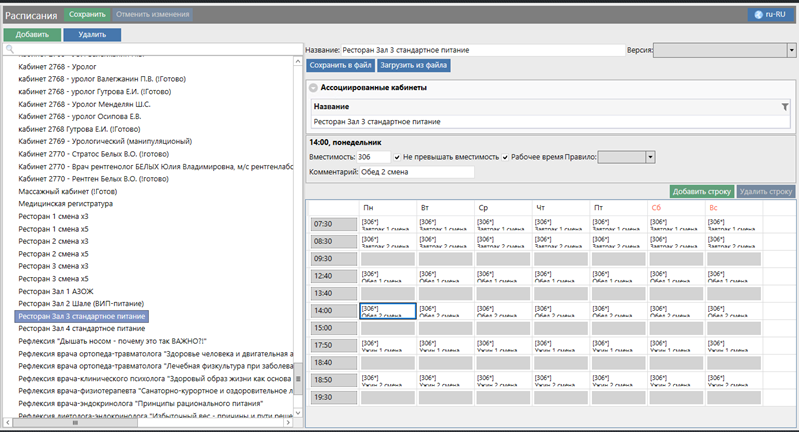Toggle Не превышать вместимость checkbox

(398, 157)
